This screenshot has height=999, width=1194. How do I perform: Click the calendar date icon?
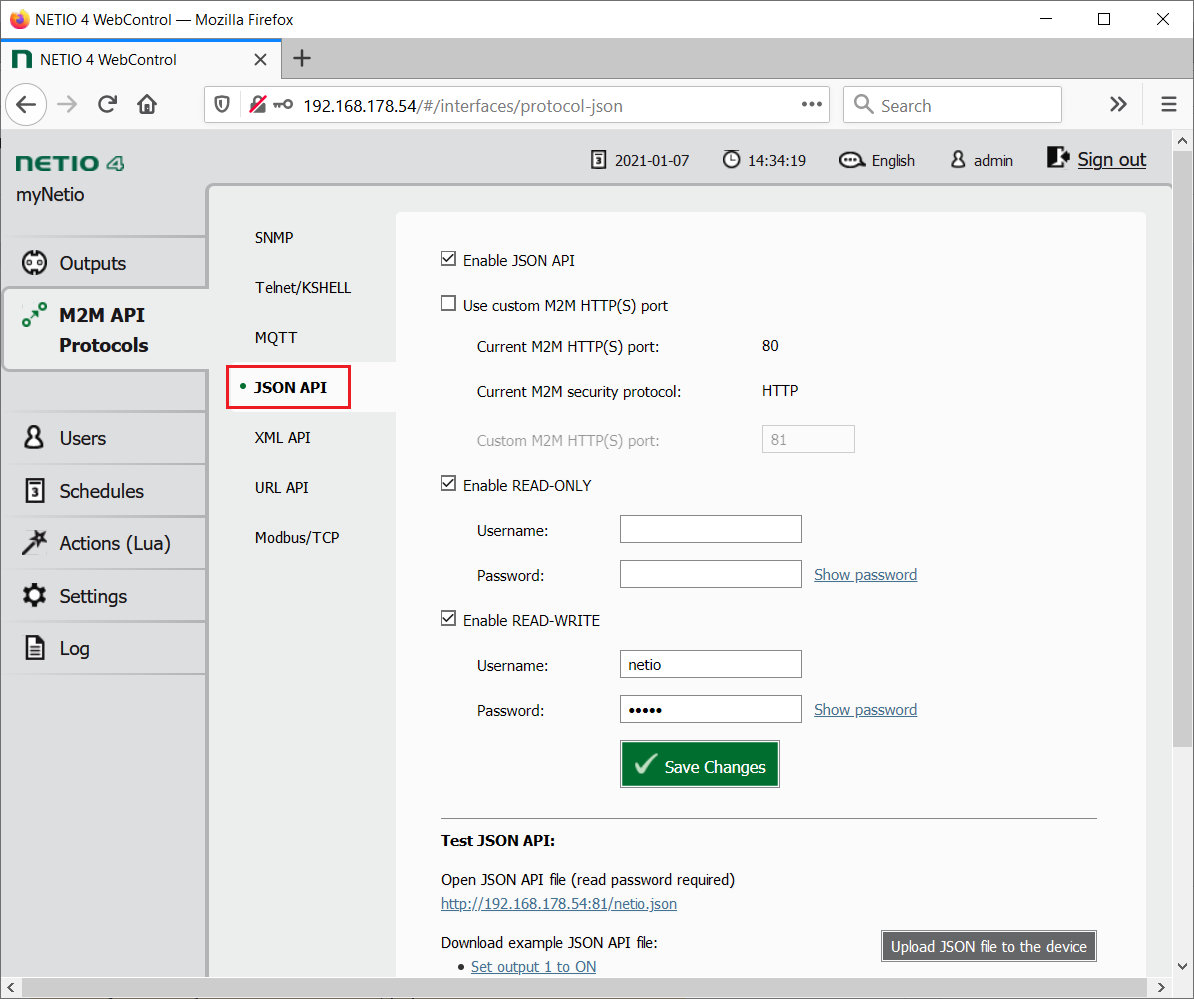599,160
